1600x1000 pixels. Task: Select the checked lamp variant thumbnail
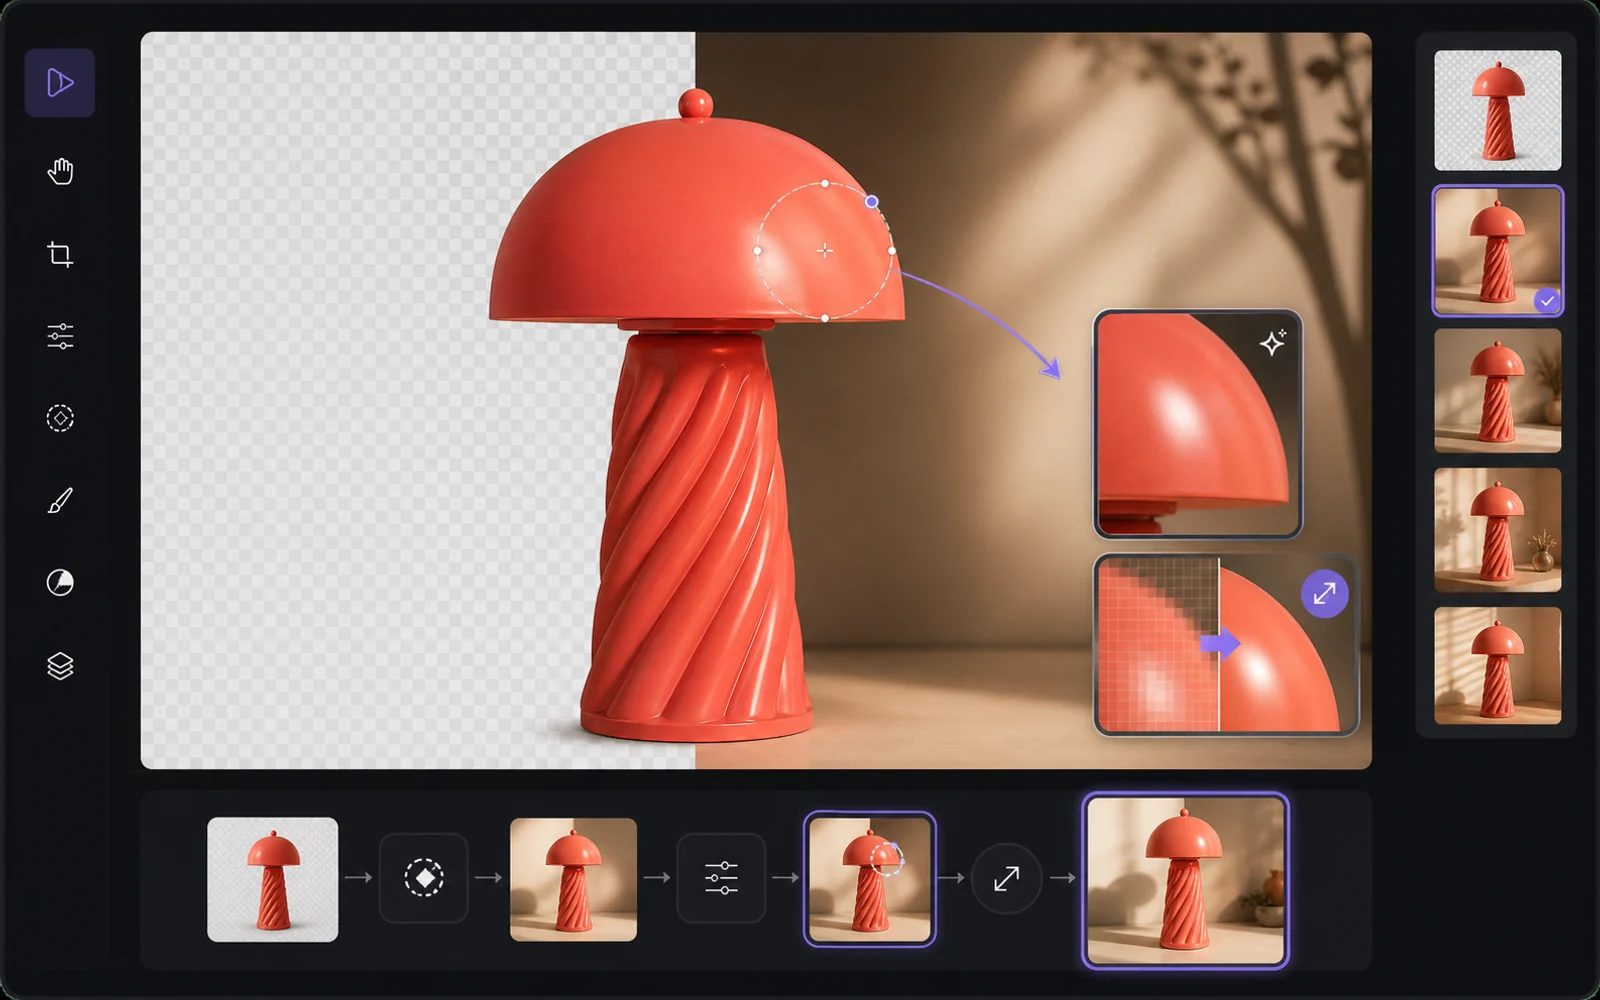click(x=1497, y=251)
